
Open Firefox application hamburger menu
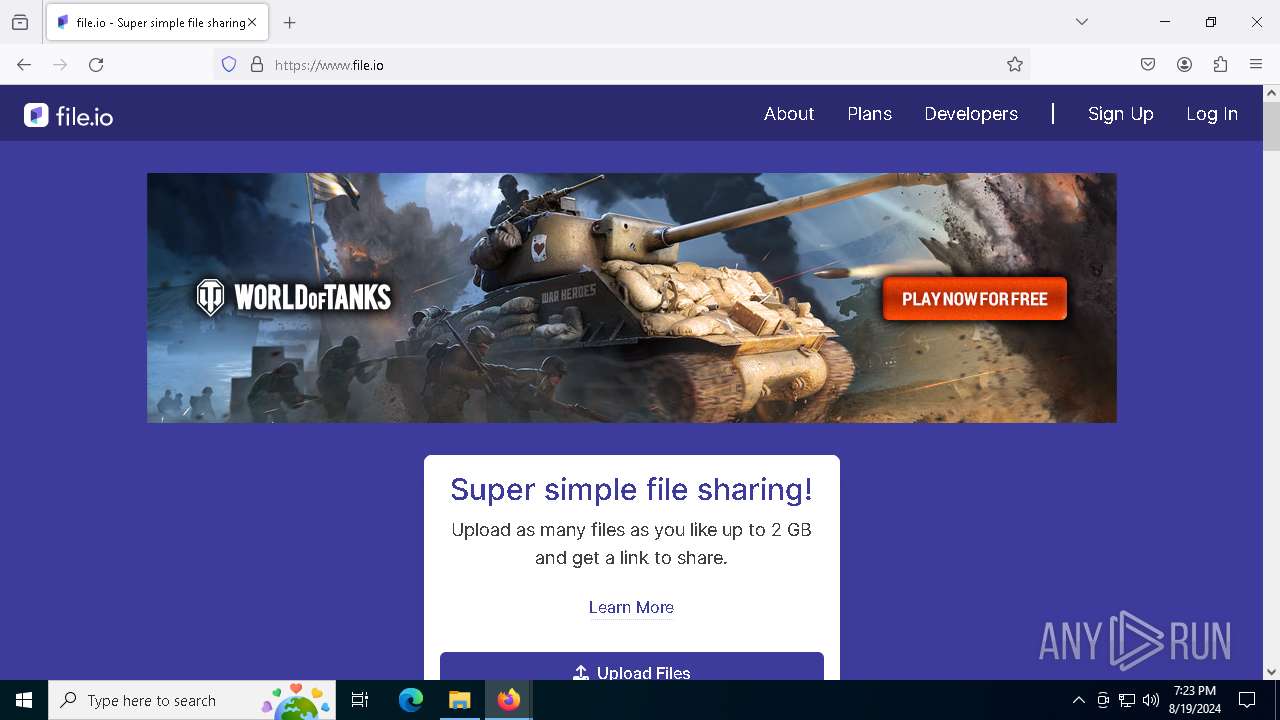click(x=1256, y=65)
